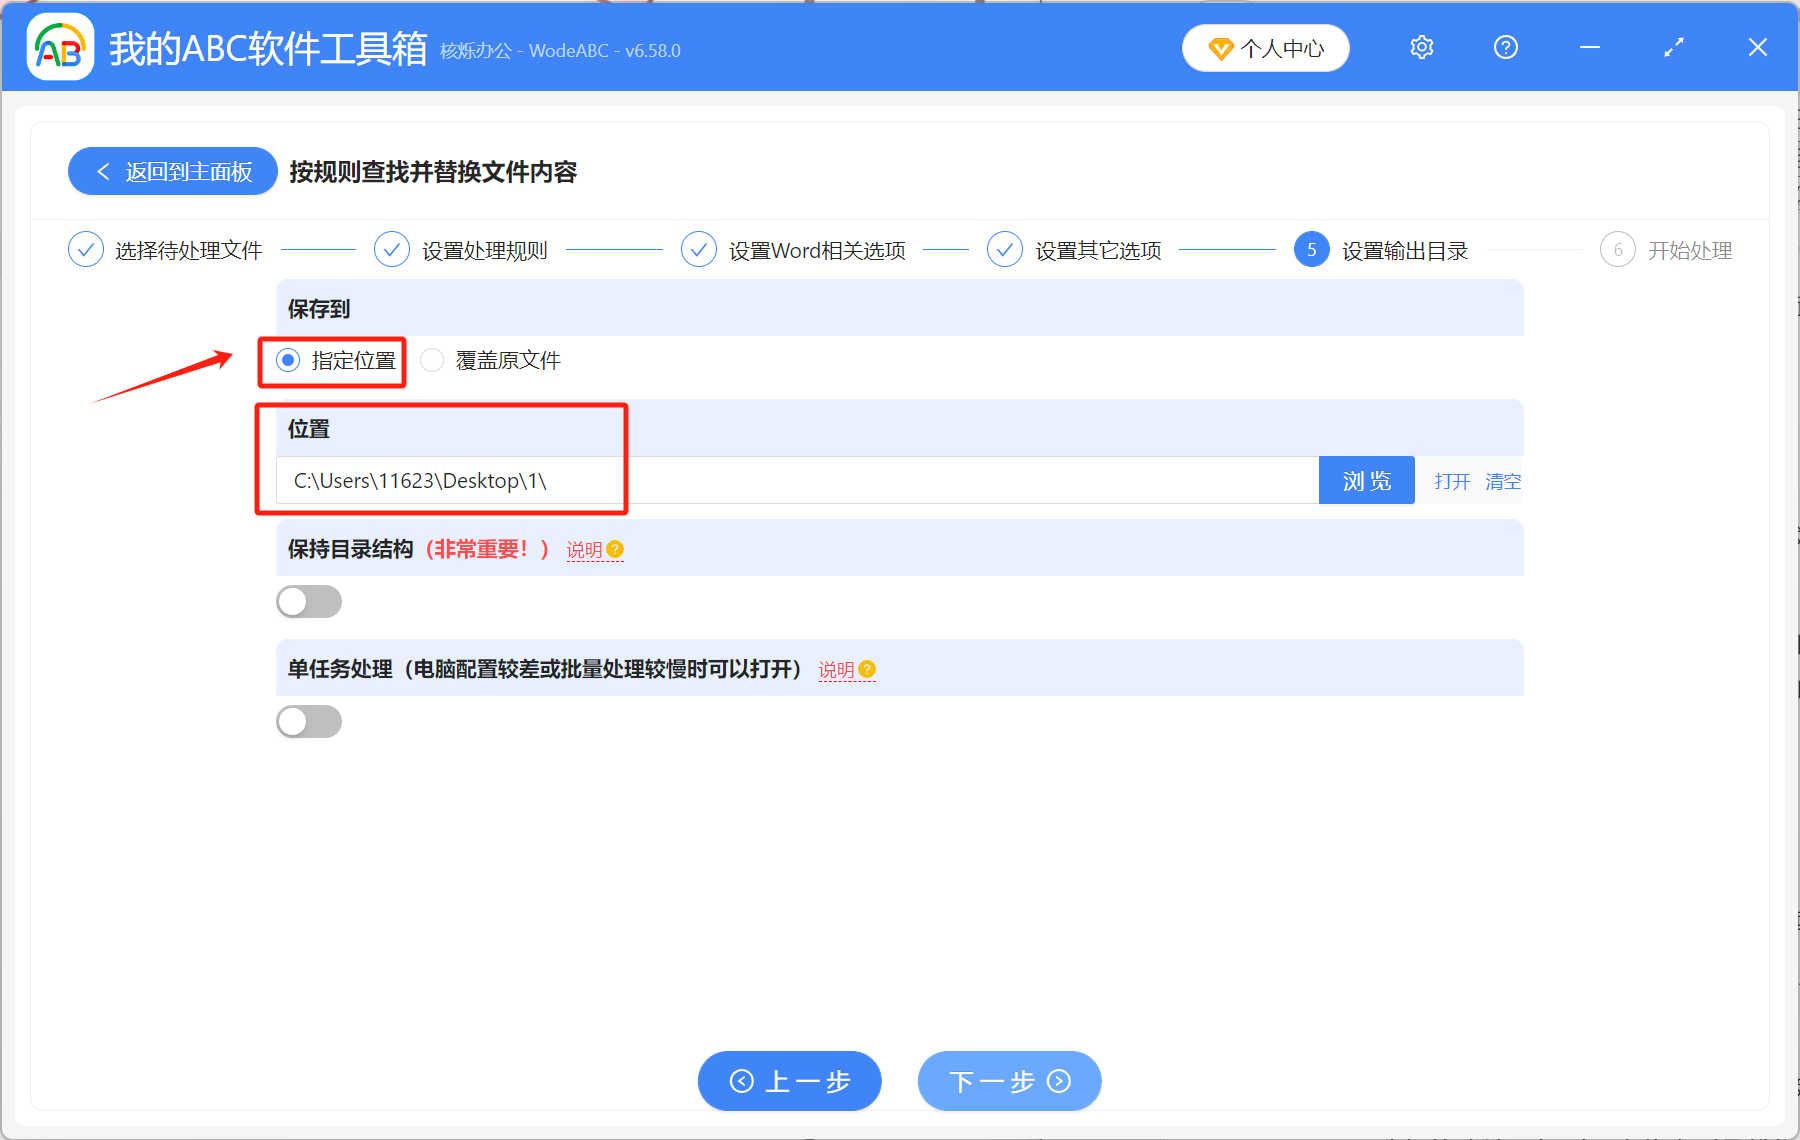The height and width of the screenshot is (1140, 1800).
Task: Go to 设置处理规则 step
Action: (485, 250)
